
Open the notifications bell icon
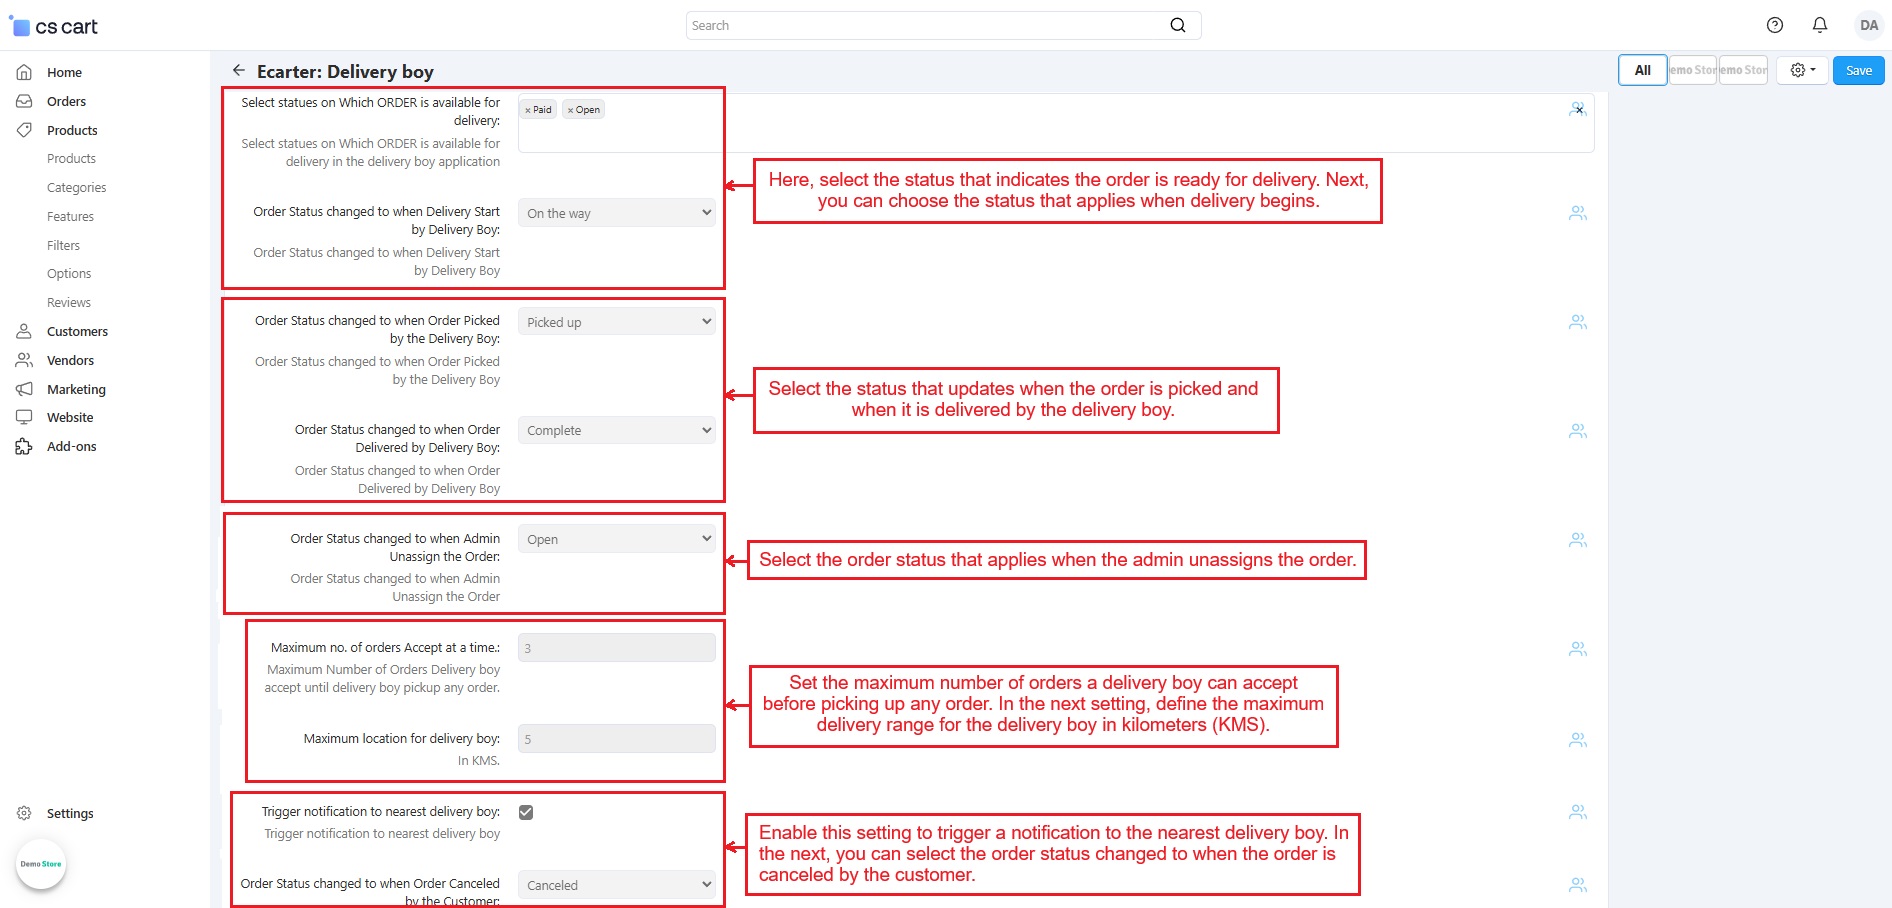click(1820, 25)
